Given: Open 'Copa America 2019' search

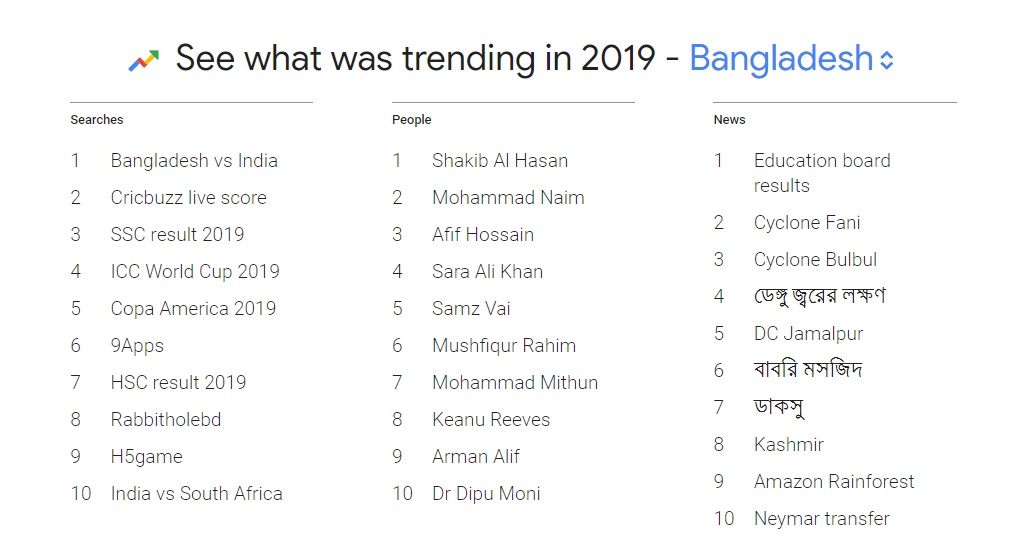Looking at the screenshot, I should pyautogui.click(x=193, y=309).
